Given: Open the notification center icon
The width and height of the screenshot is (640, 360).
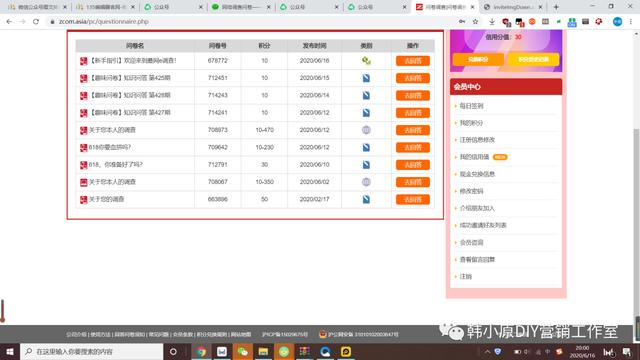Looking at the screenshot, I should [x=627, y=352].
